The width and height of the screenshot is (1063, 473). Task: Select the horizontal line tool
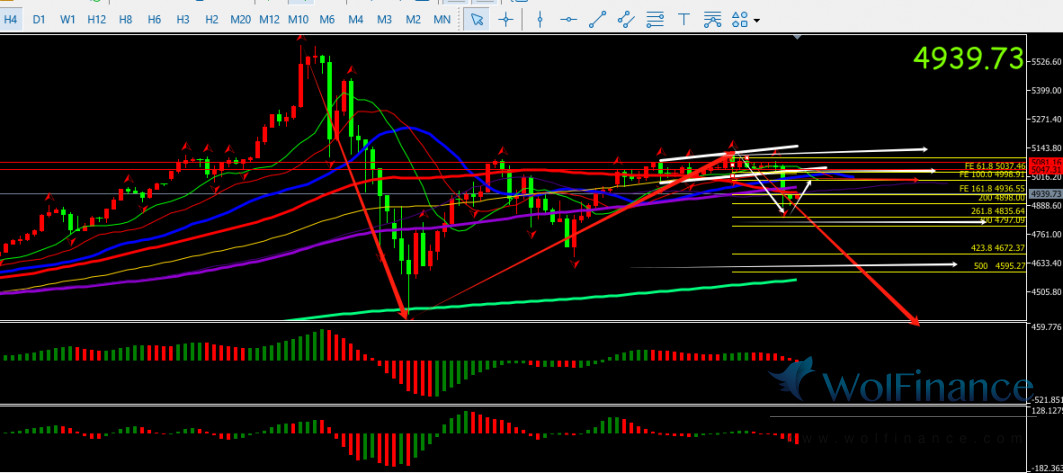[x=568, y=19]
